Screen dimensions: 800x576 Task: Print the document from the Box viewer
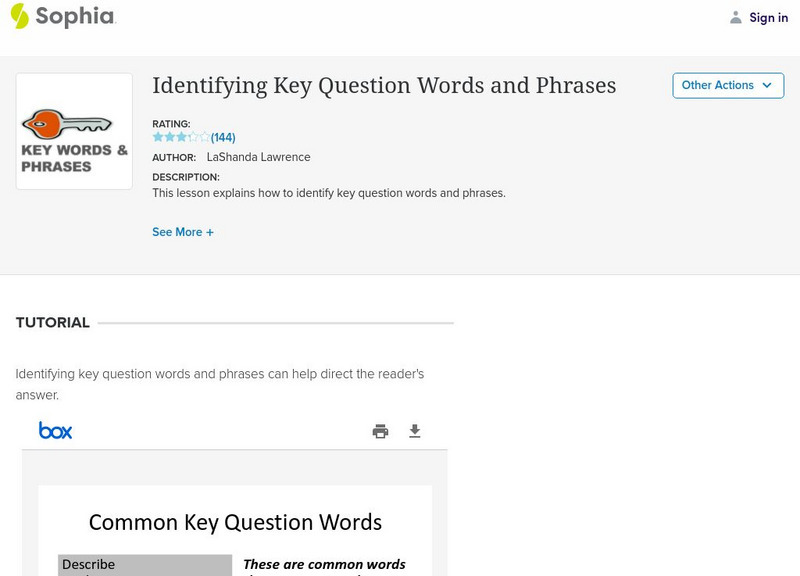(380, 431)
